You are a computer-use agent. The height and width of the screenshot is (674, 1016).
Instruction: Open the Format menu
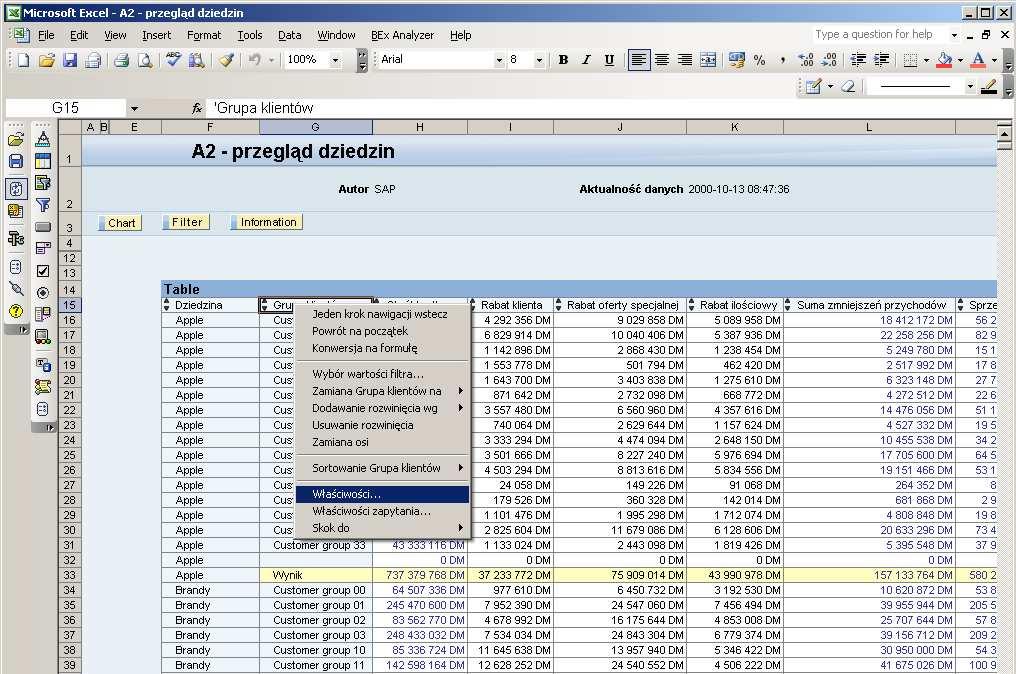pyautogui.click(x=204, y=35)
